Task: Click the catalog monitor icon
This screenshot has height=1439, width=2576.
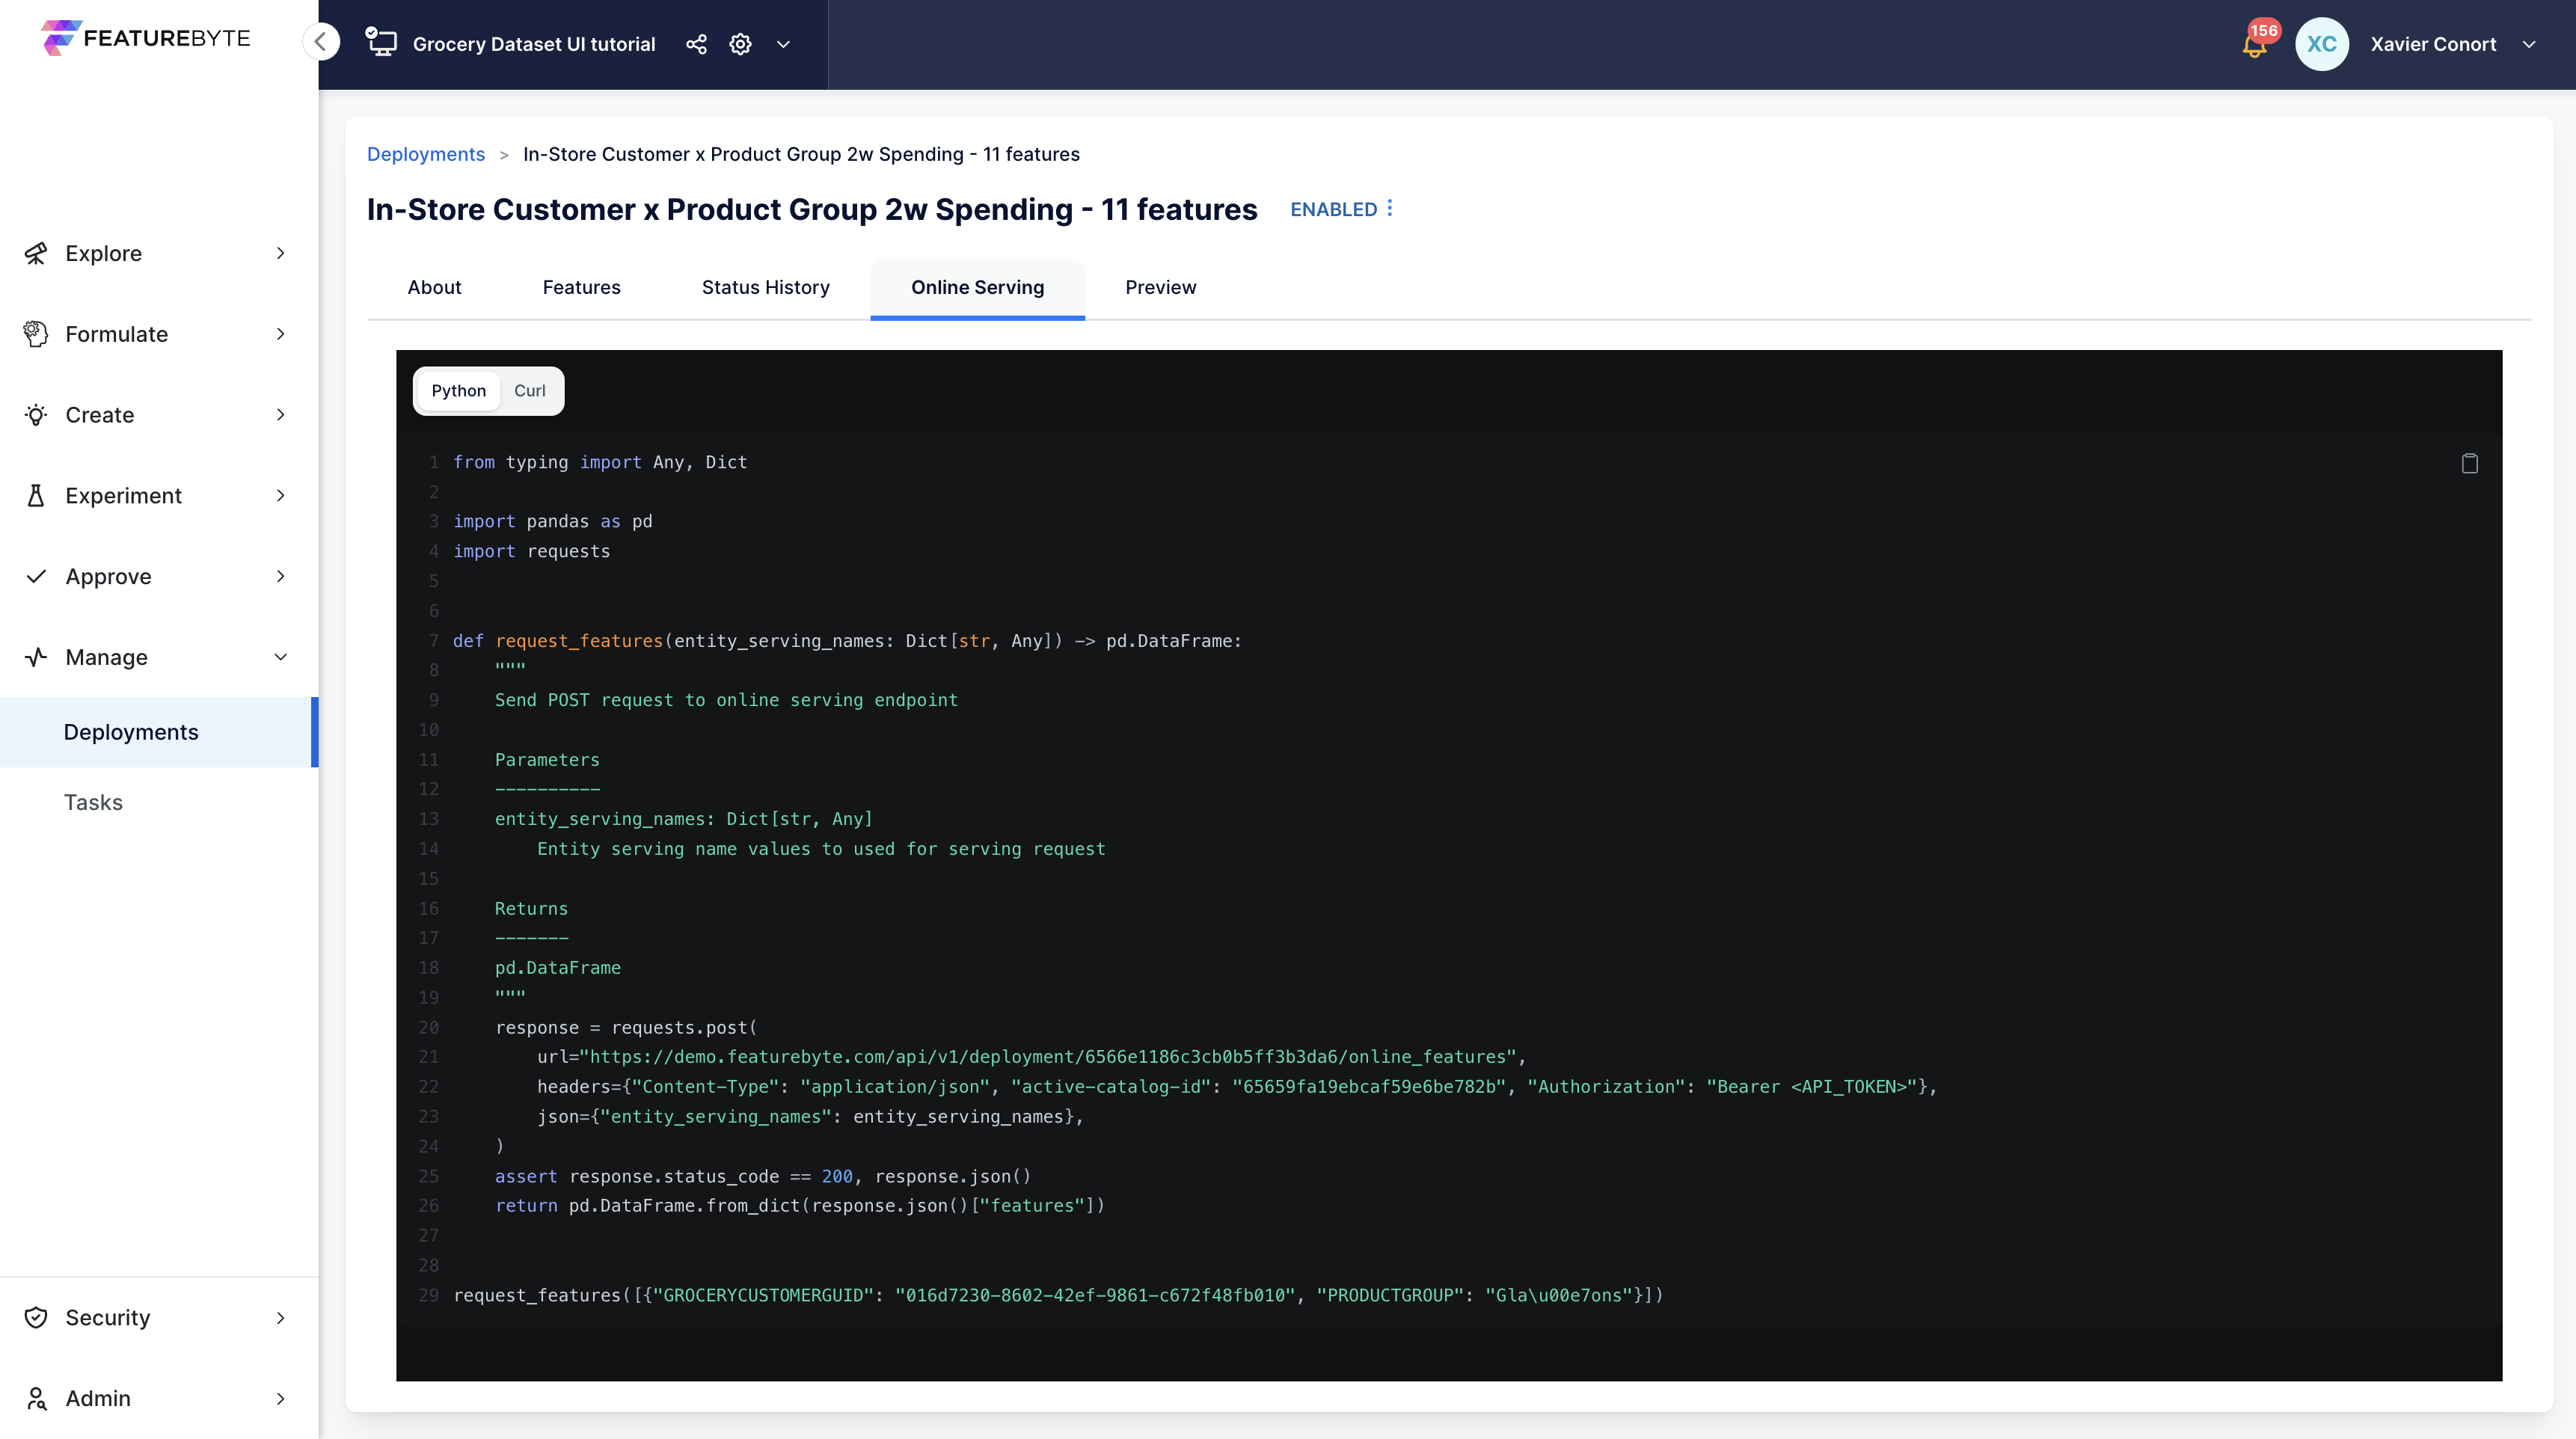Action: coord(381,42)
